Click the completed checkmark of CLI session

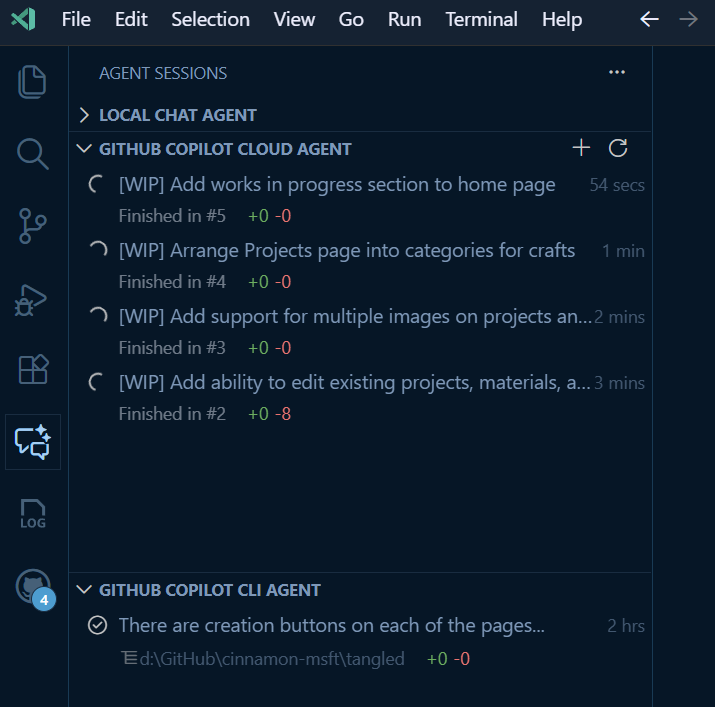coord(98,625)
